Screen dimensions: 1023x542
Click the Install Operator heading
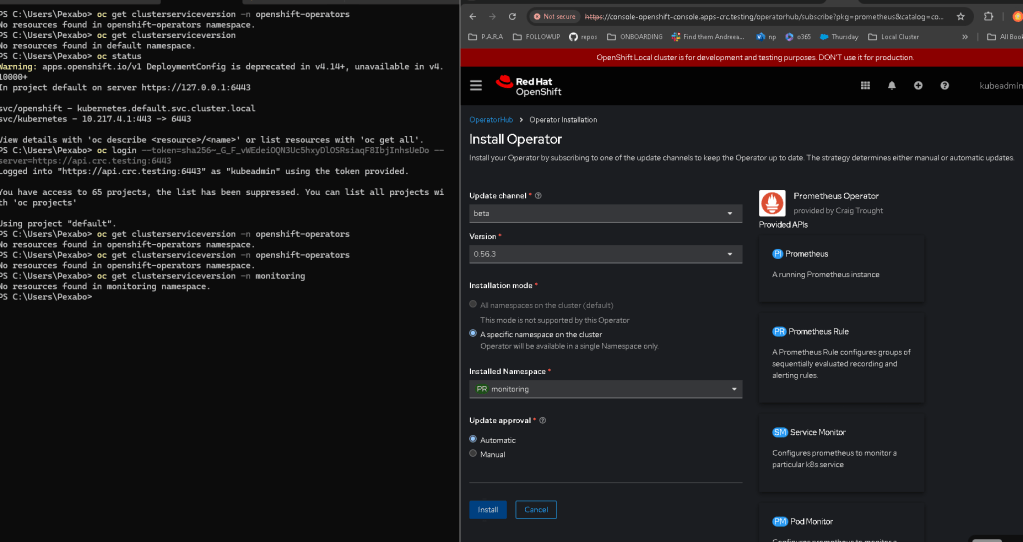tap(515, 140)
